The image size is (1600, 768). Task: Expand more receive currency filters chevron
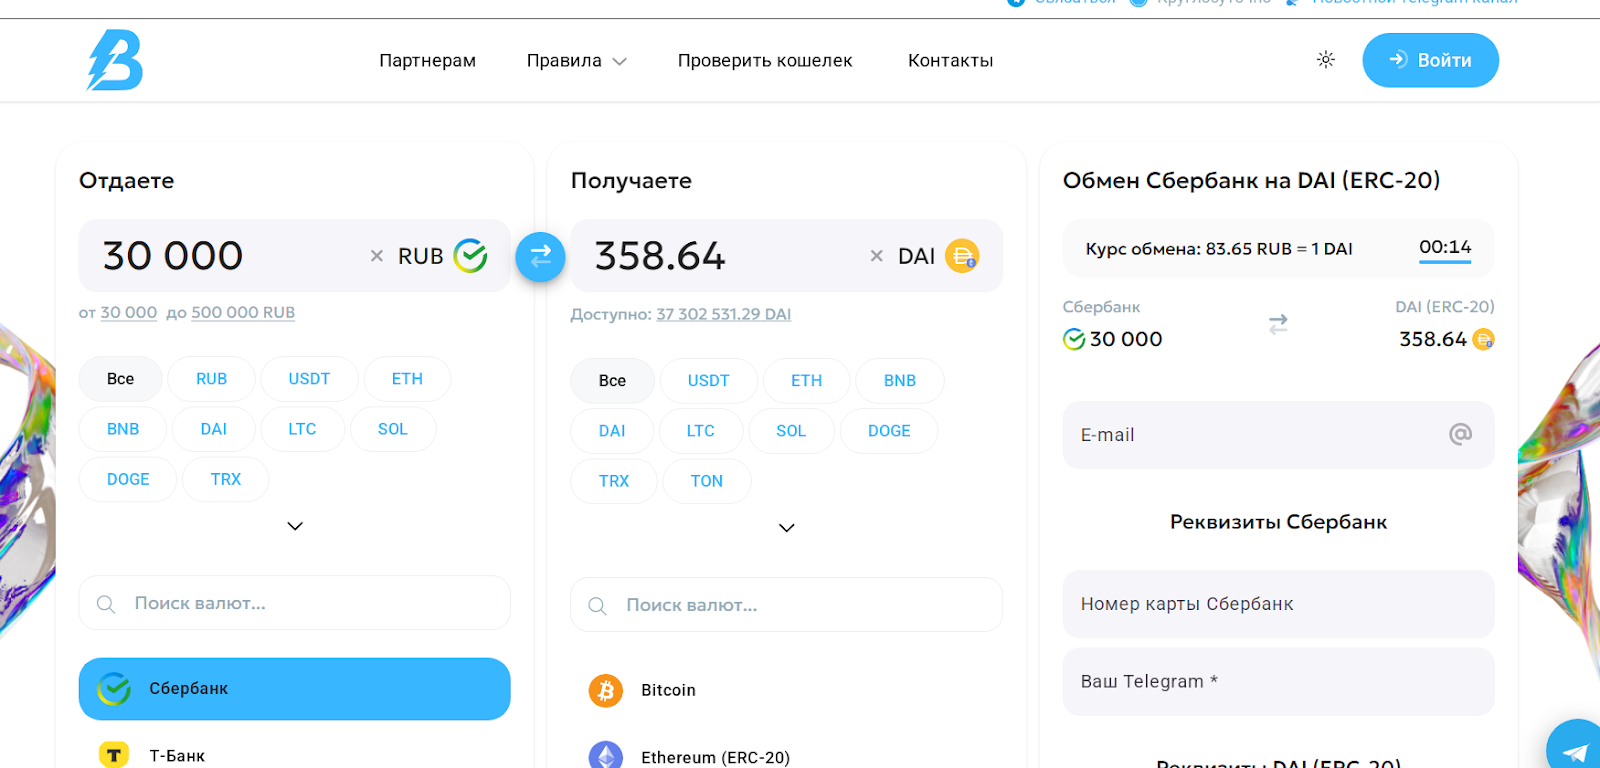(787, 528)
